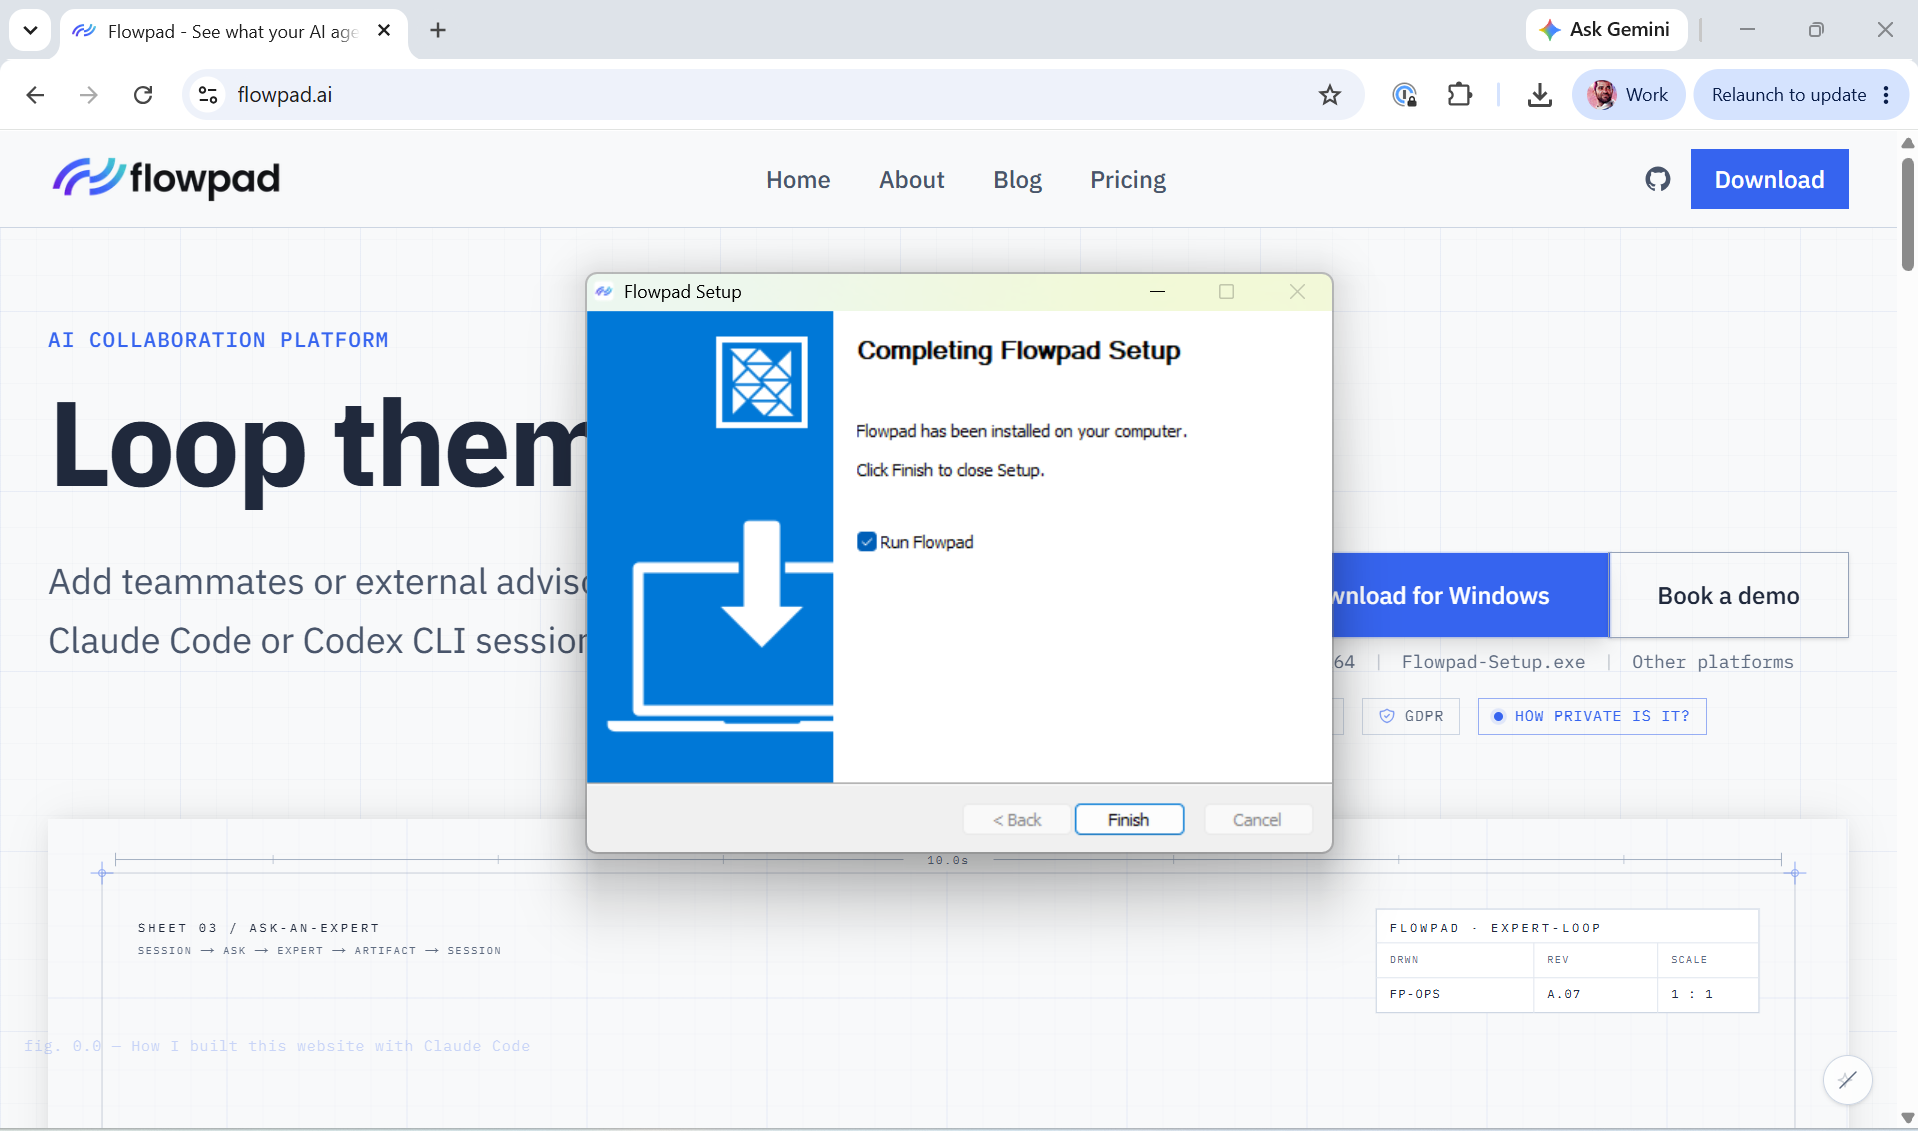
Task: Open the About nav item
Action: tap(912, 180)
